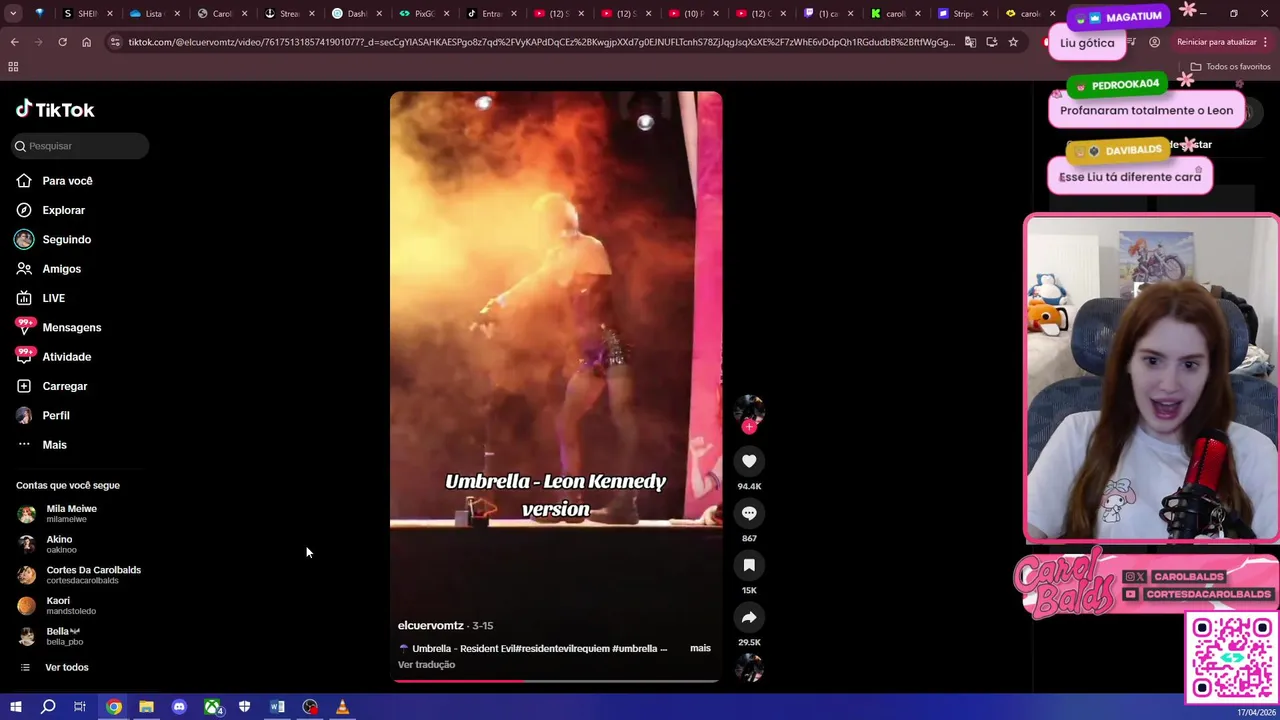Open File Explorer from the taskbar
1280x720 pixels.
[x=146, y=707]
